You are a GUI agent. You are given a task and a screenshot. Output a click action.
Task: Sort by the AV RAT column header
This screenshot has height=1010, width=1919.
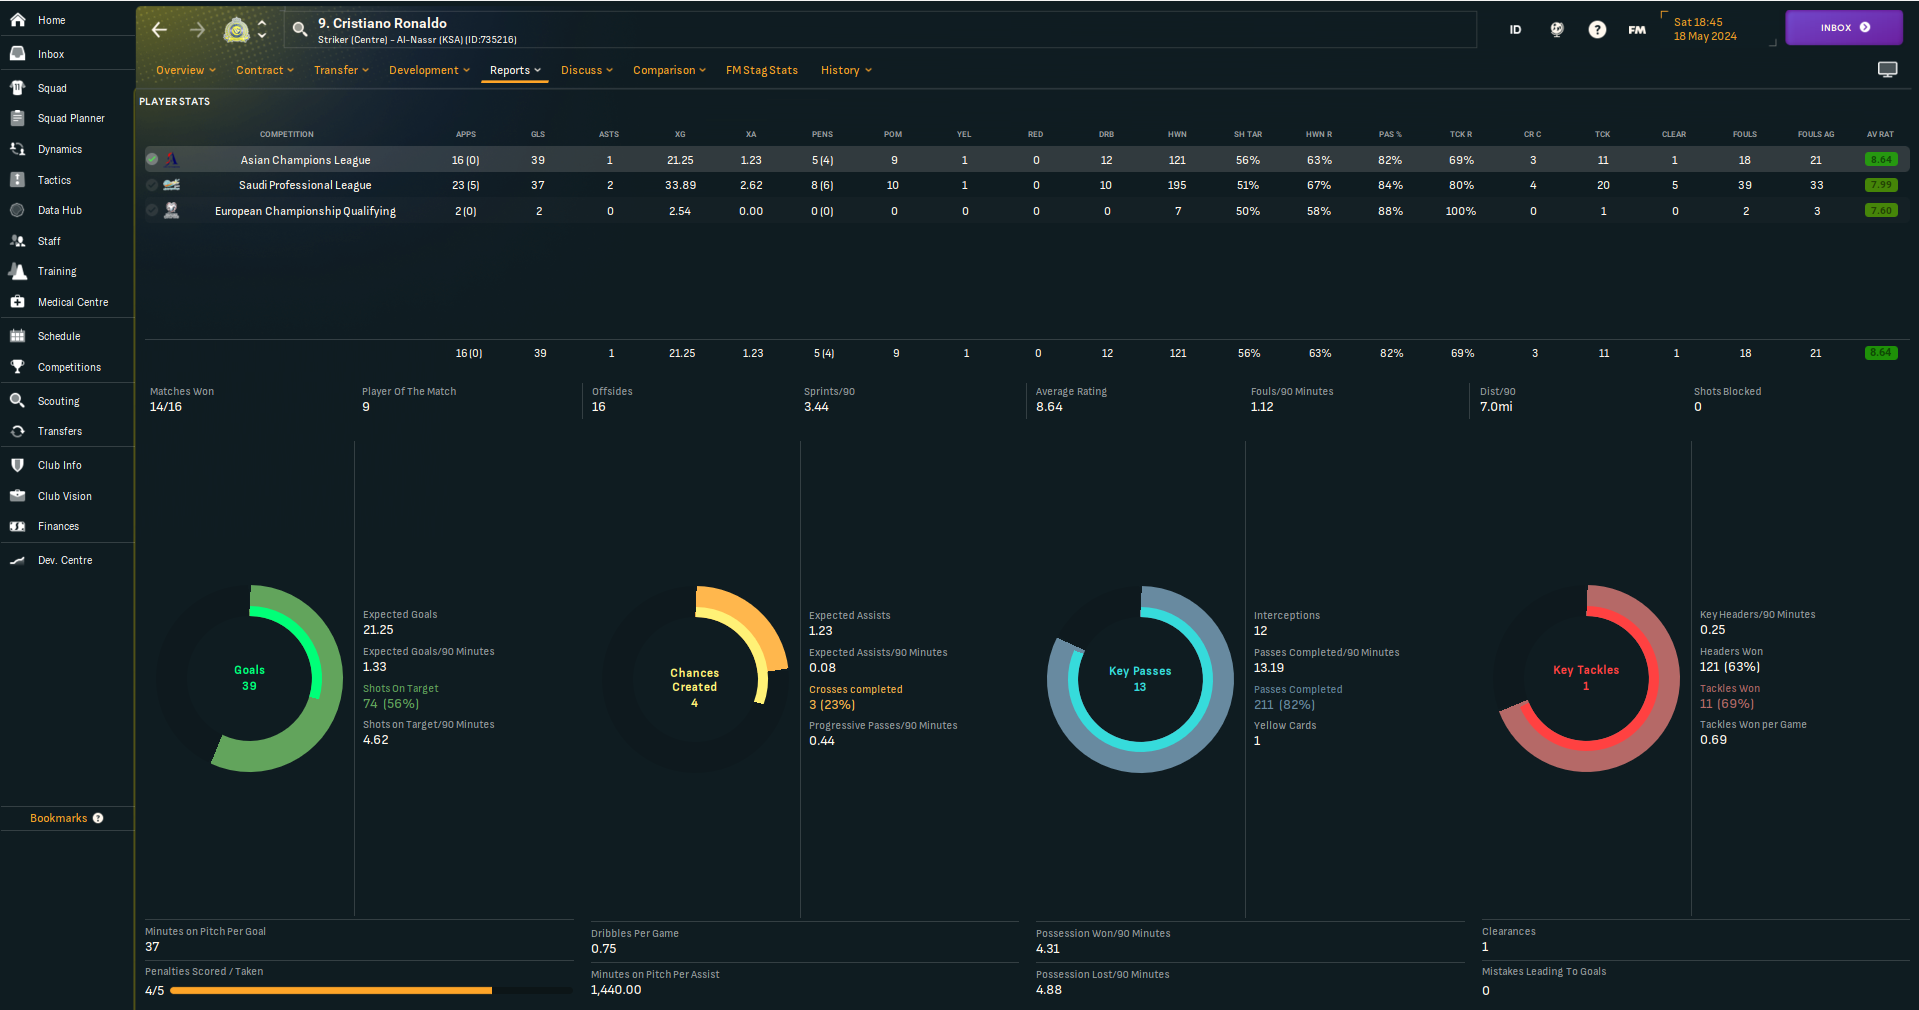pos(1880,134)
